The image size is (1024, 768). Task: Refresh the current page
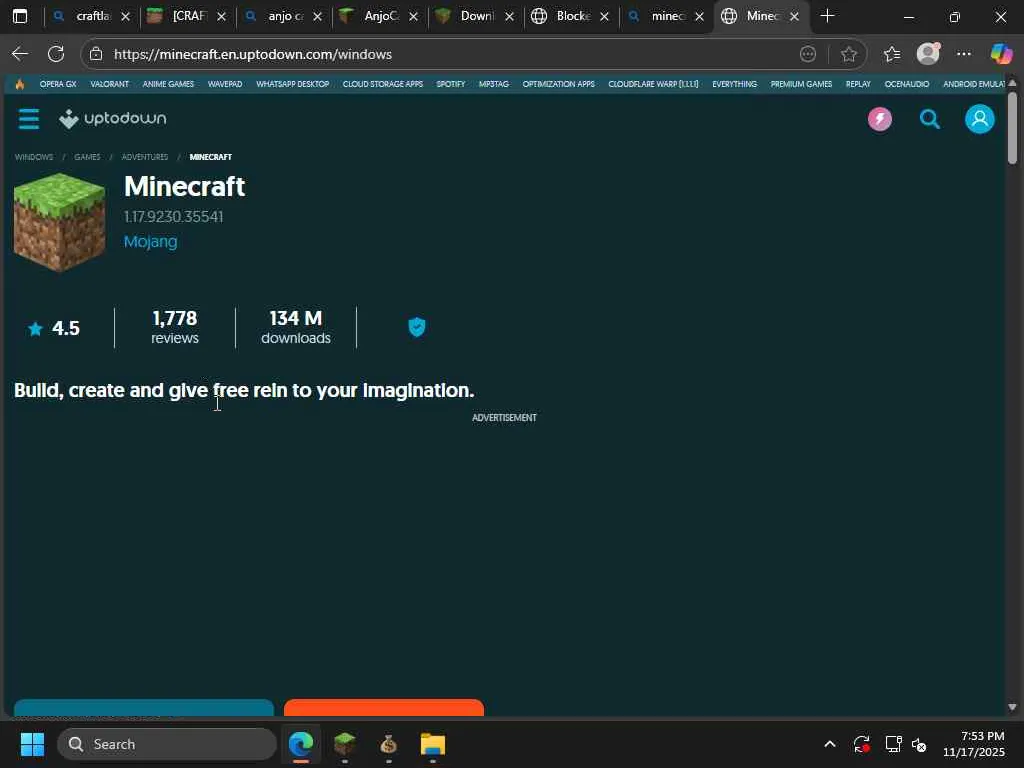56,54
